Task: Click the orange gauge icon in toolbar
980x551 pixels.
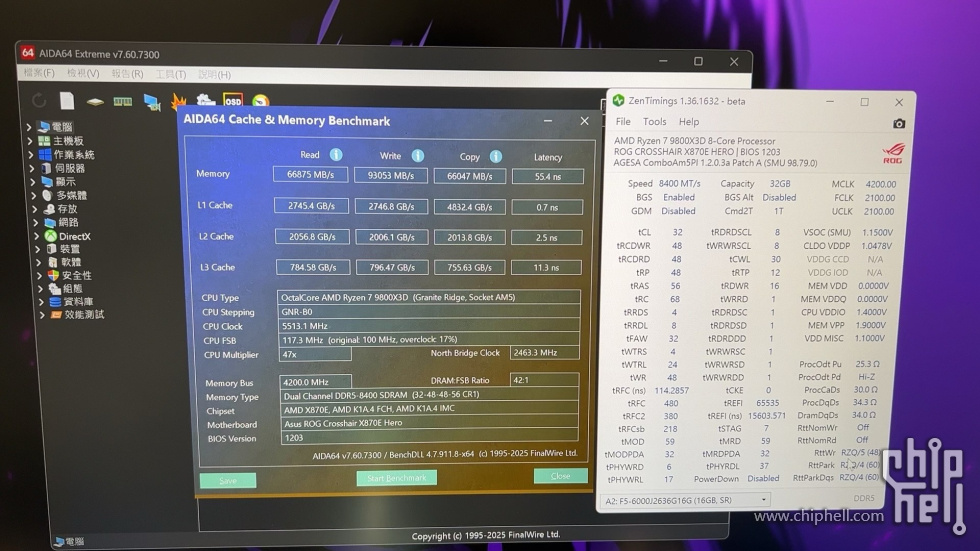Action: click(x=261, y=101)
